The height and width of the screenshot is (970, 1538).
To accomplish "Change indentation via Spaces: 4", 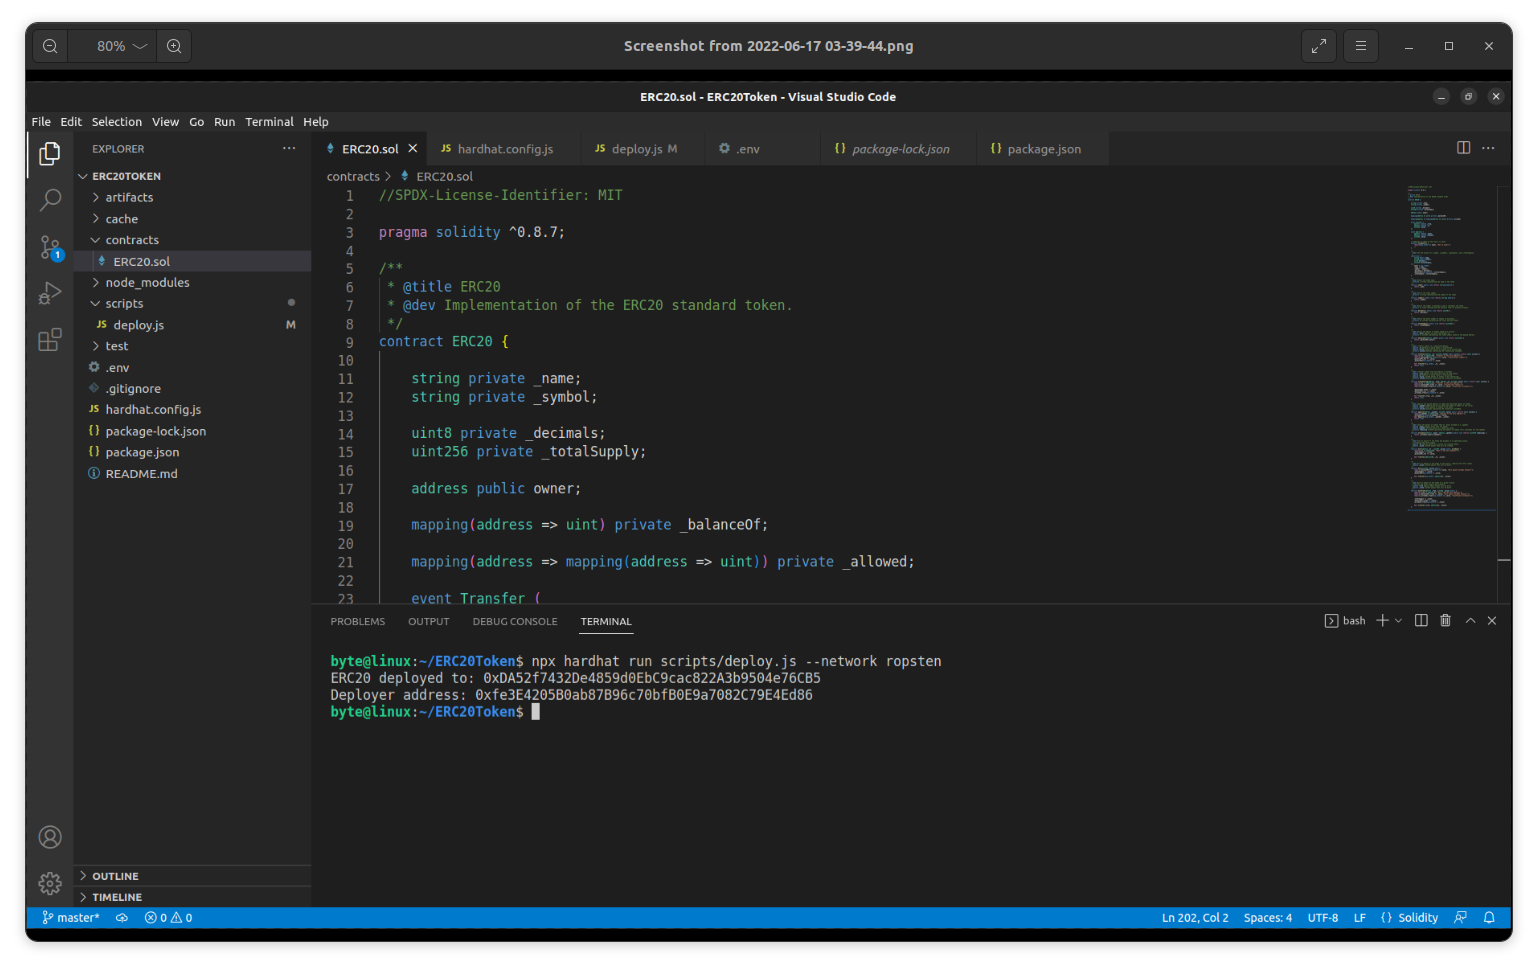I will 1268,918.
